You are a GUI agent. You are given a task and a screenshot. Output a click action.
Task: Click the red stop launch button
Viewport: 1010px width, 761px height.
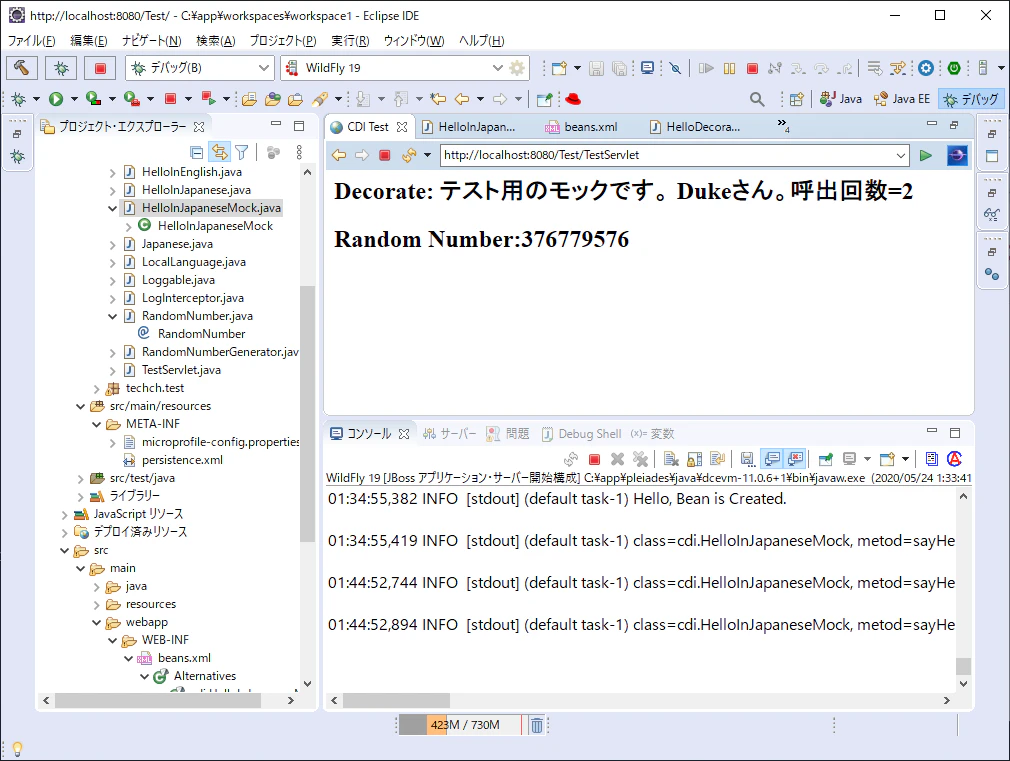click(x=100, y=68)
